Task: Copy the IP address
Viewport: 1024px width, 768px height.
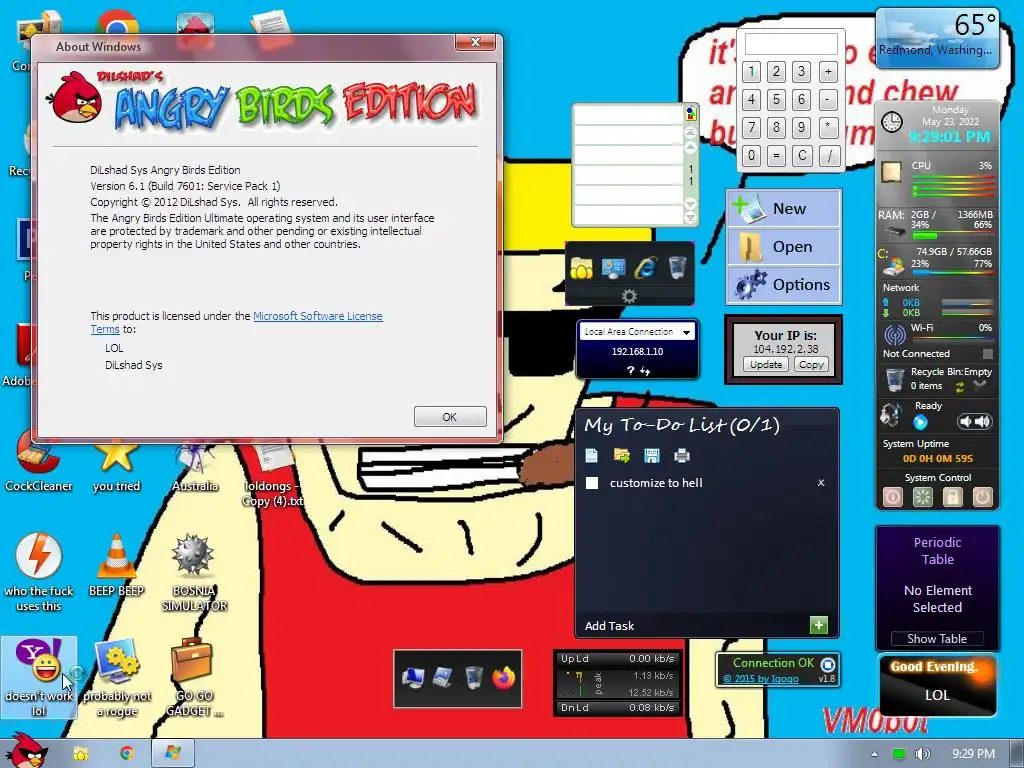Action: tap(811, 364)
